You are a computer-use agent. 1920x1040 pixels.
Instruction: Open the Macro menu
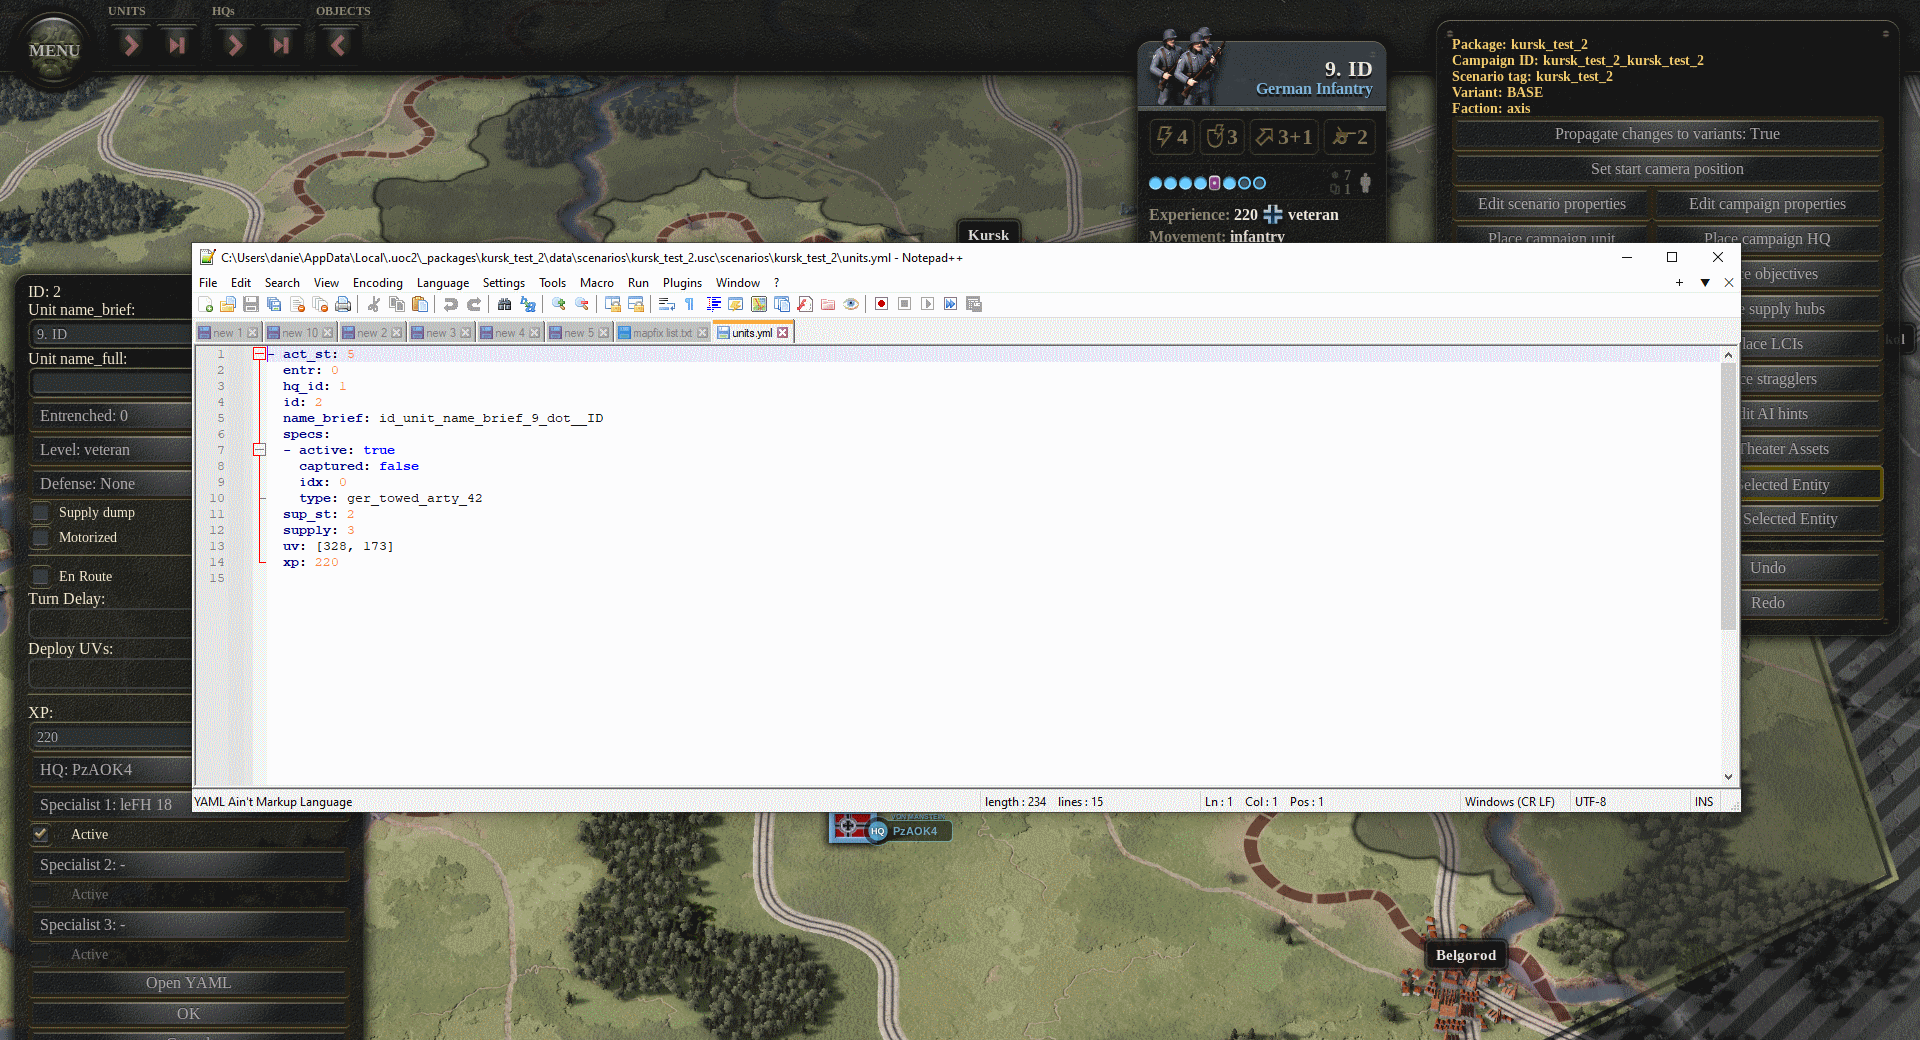(x=597, y=283)
